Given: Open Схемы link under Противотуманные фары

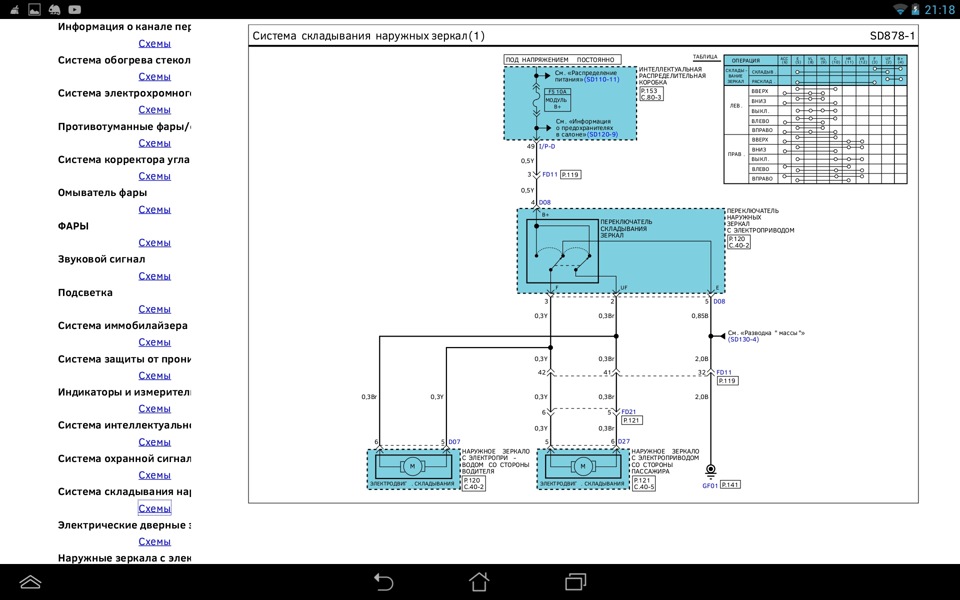Looking at the screenshot, I should 154,143.
